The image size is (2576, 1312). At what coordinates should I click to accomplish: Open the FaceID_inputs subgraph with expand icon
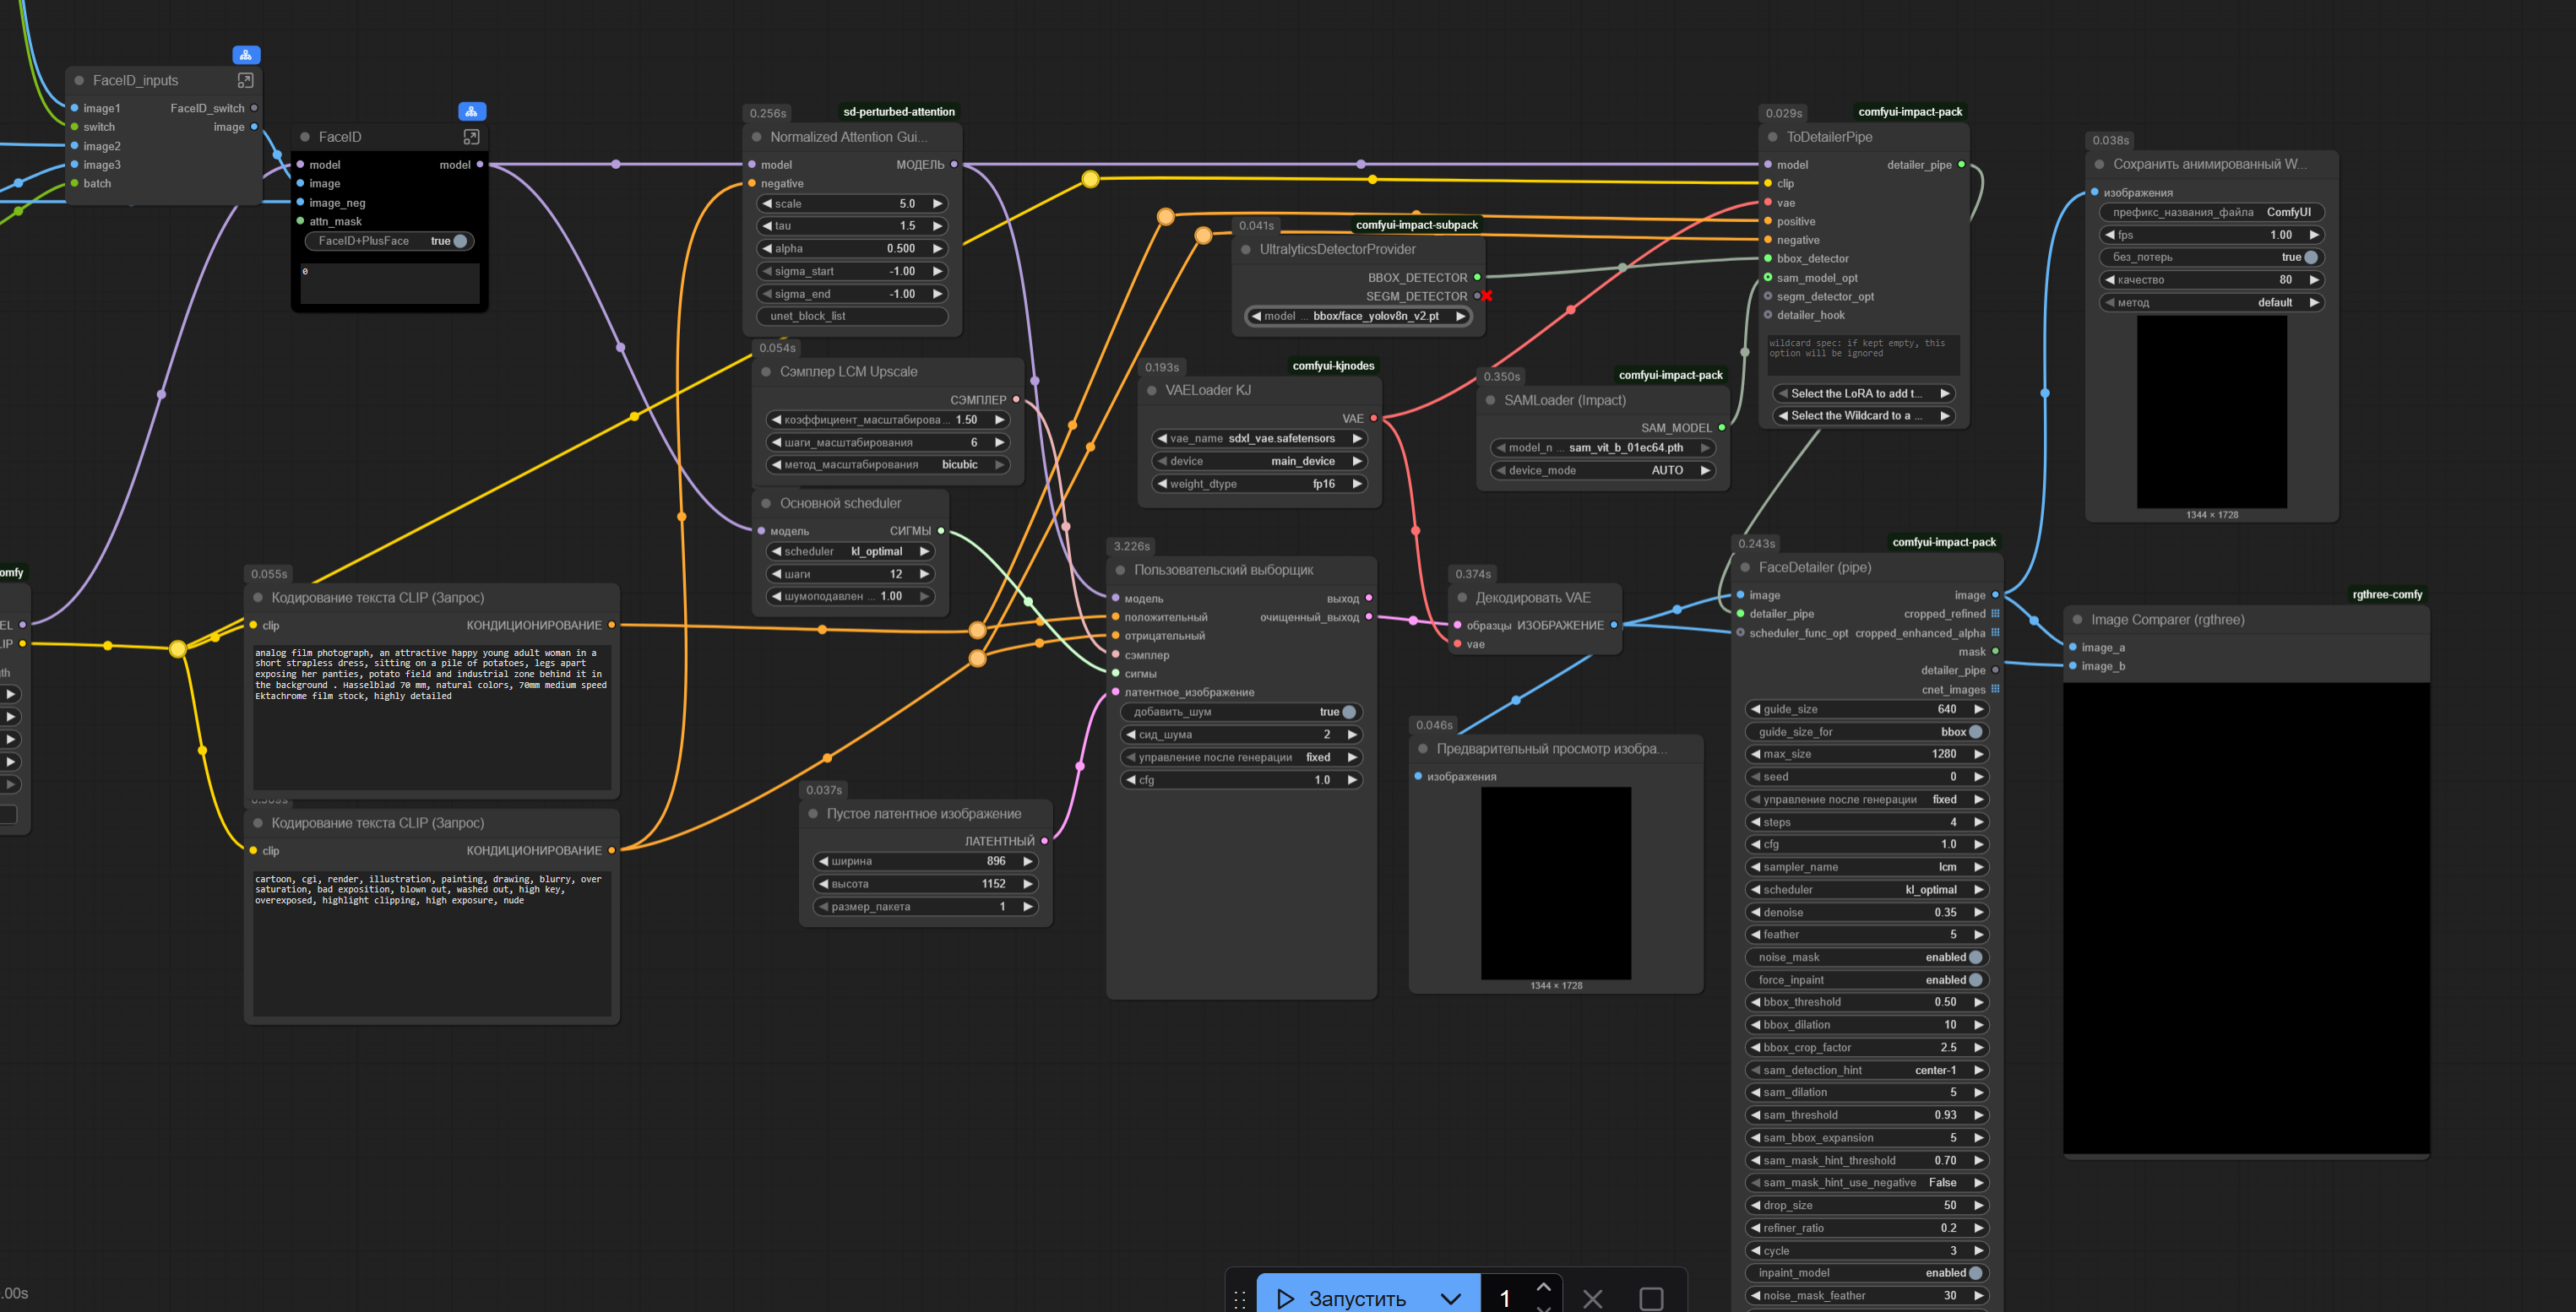(245, 80)
